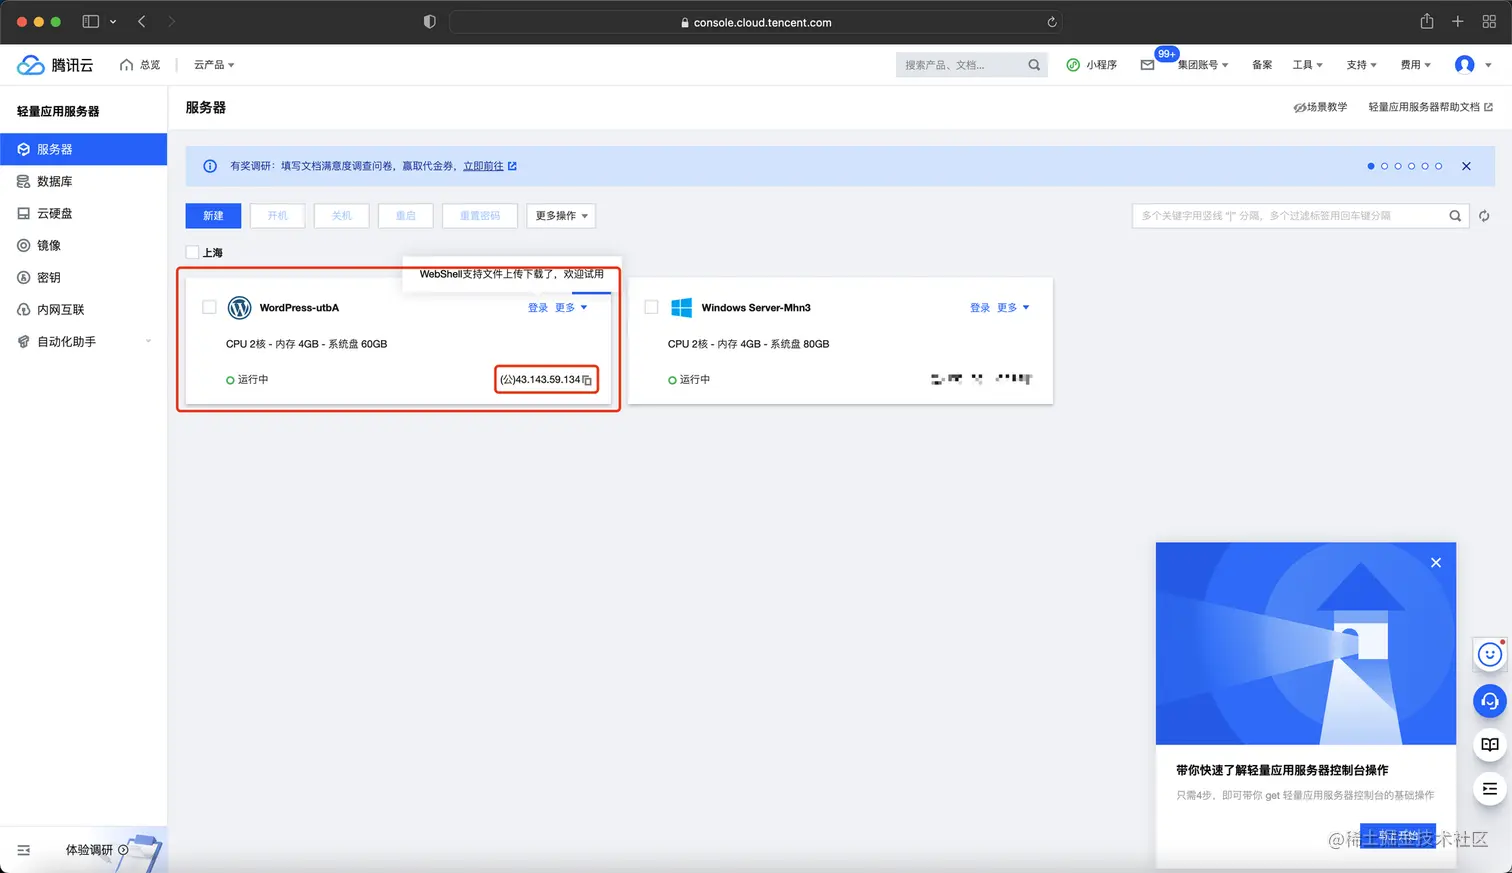The image size is (1512, 873).
Task: Click the first banner carousel dot
Action: 1371,166
